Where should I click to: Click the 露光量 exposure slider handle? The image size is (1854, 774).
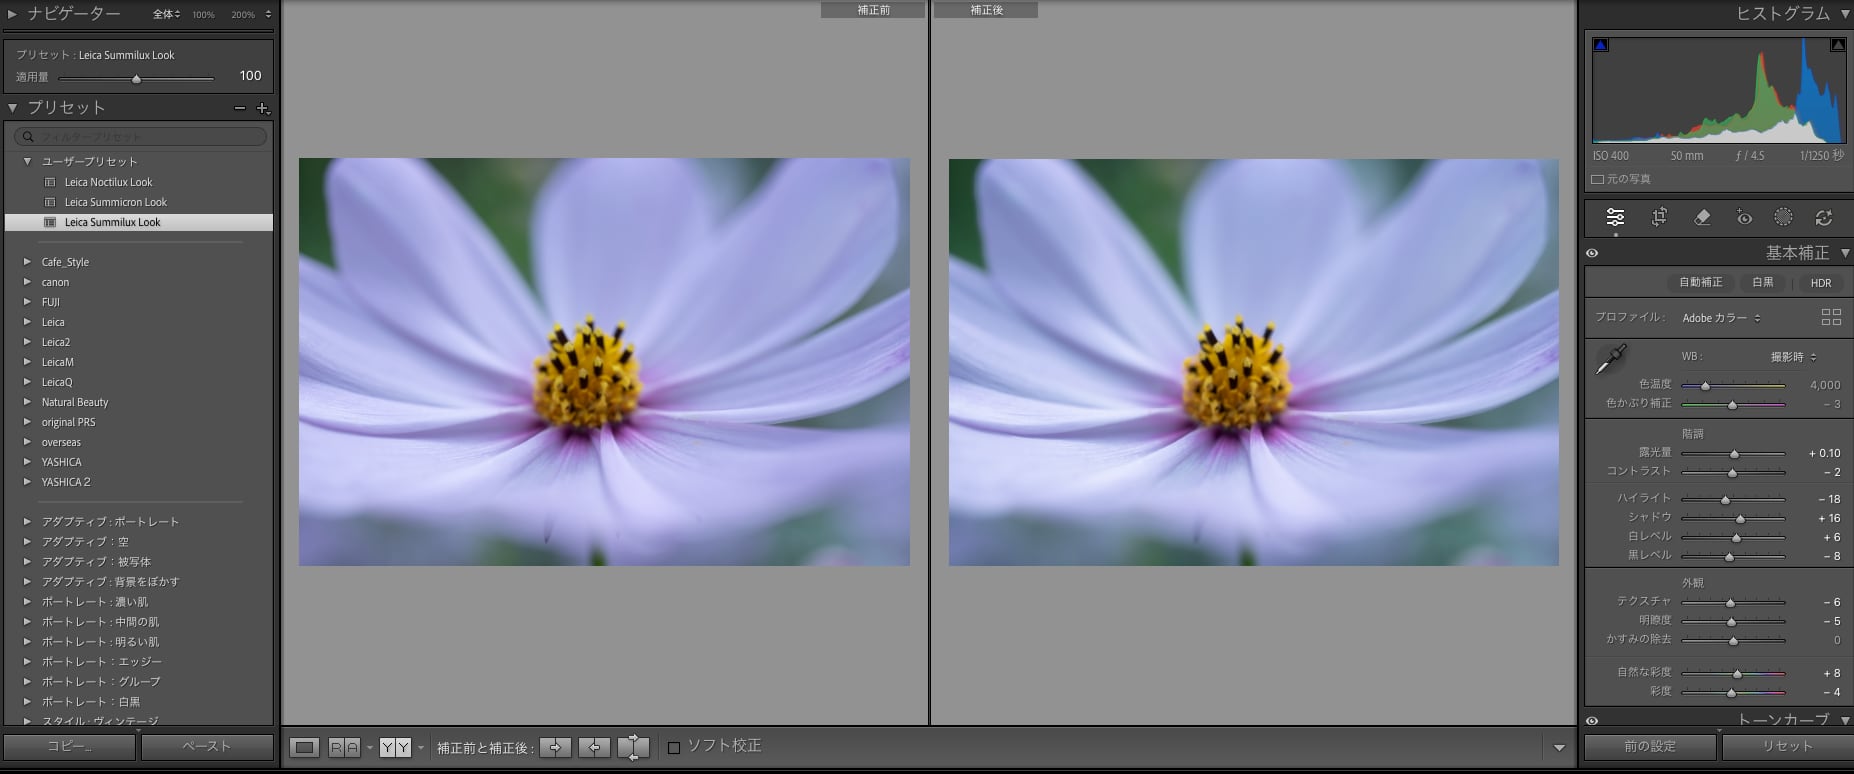1734,454
